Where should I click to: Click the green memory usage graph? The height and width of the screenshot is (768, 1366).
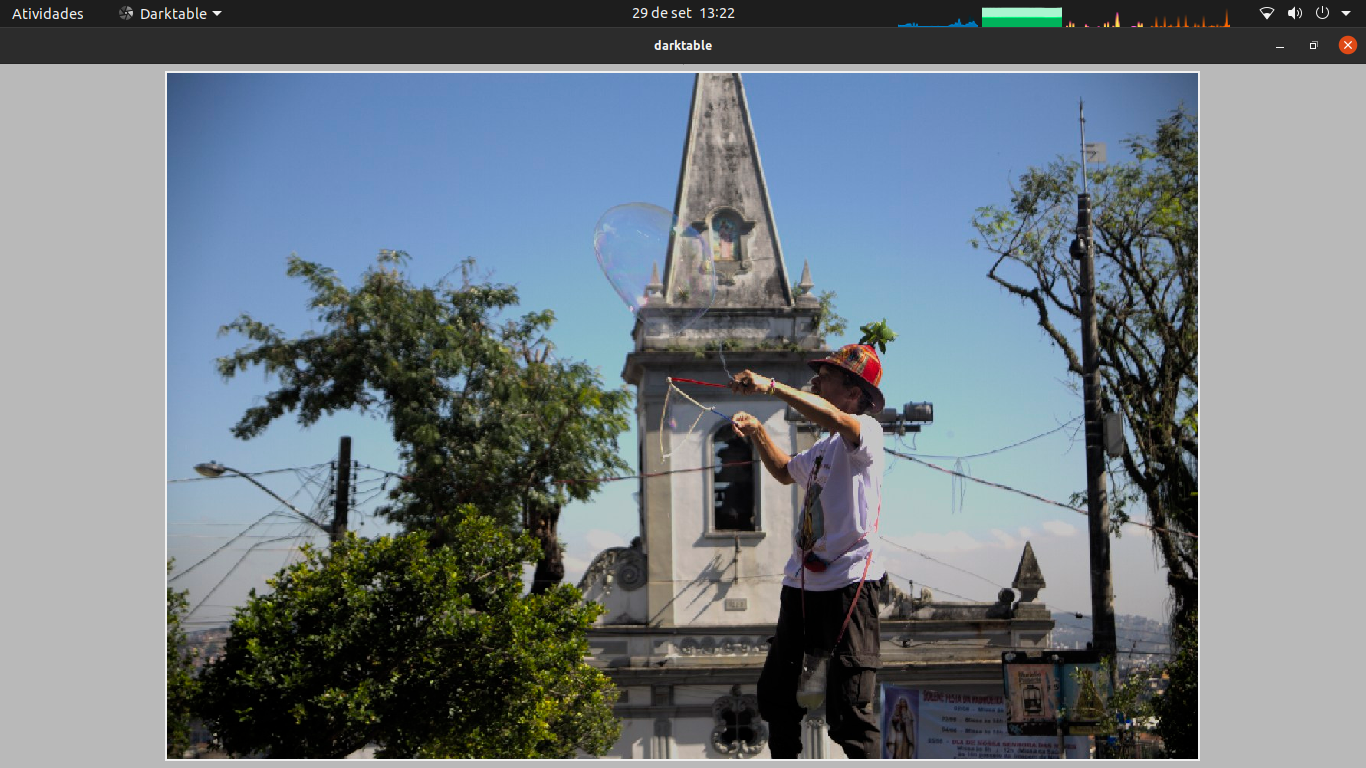(x=1021, y=17)
